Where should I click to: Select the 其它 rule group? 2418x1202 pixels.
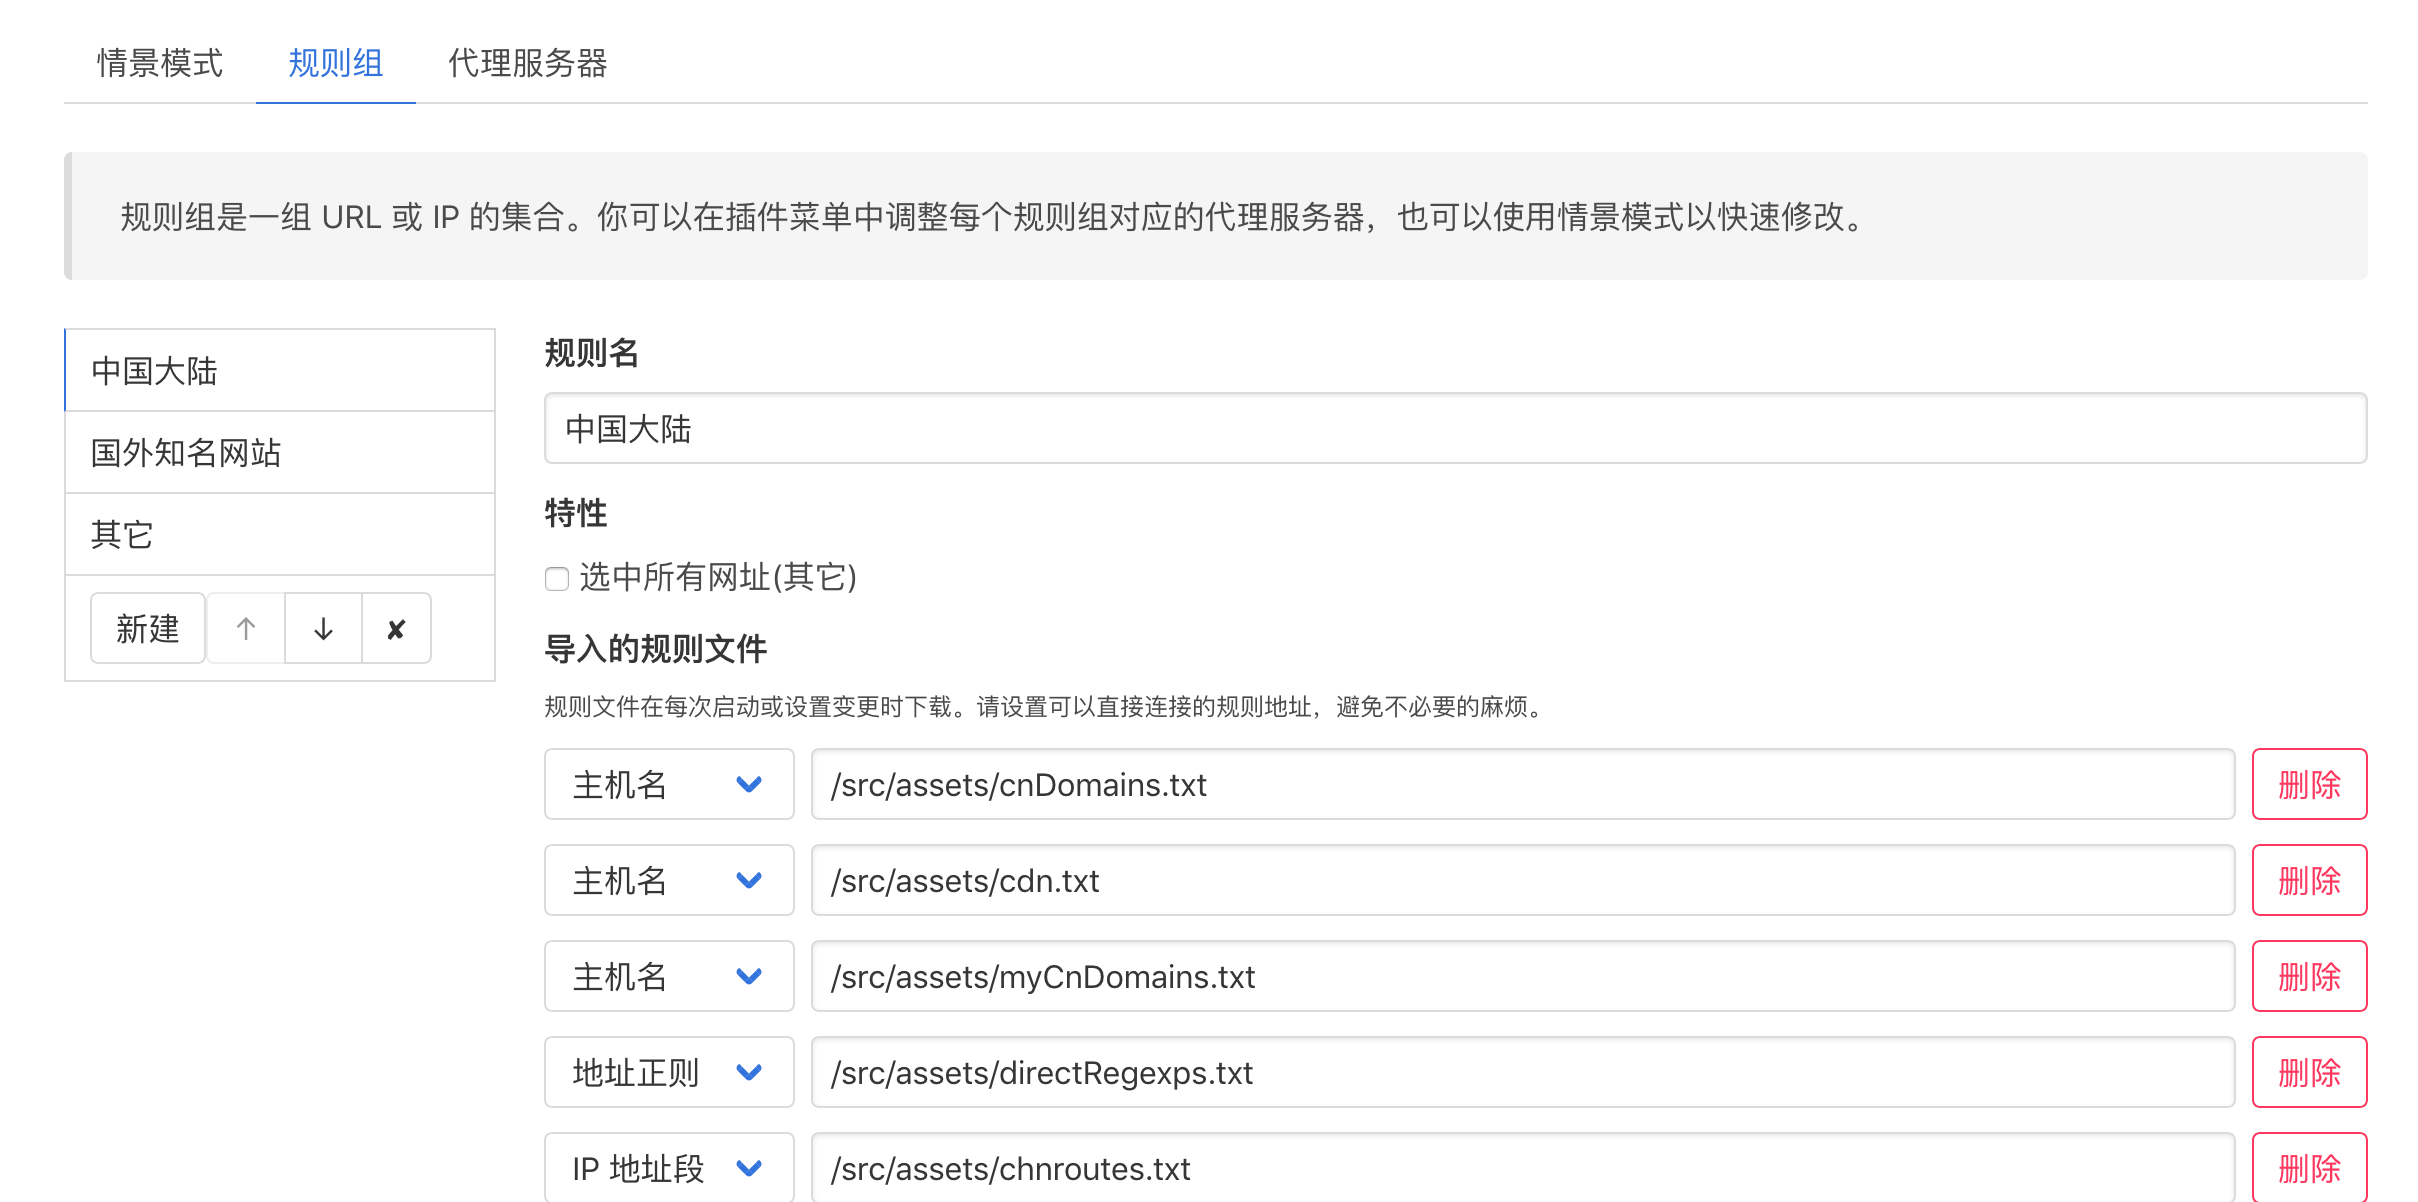pyautogui.click(x=280, y=534)
